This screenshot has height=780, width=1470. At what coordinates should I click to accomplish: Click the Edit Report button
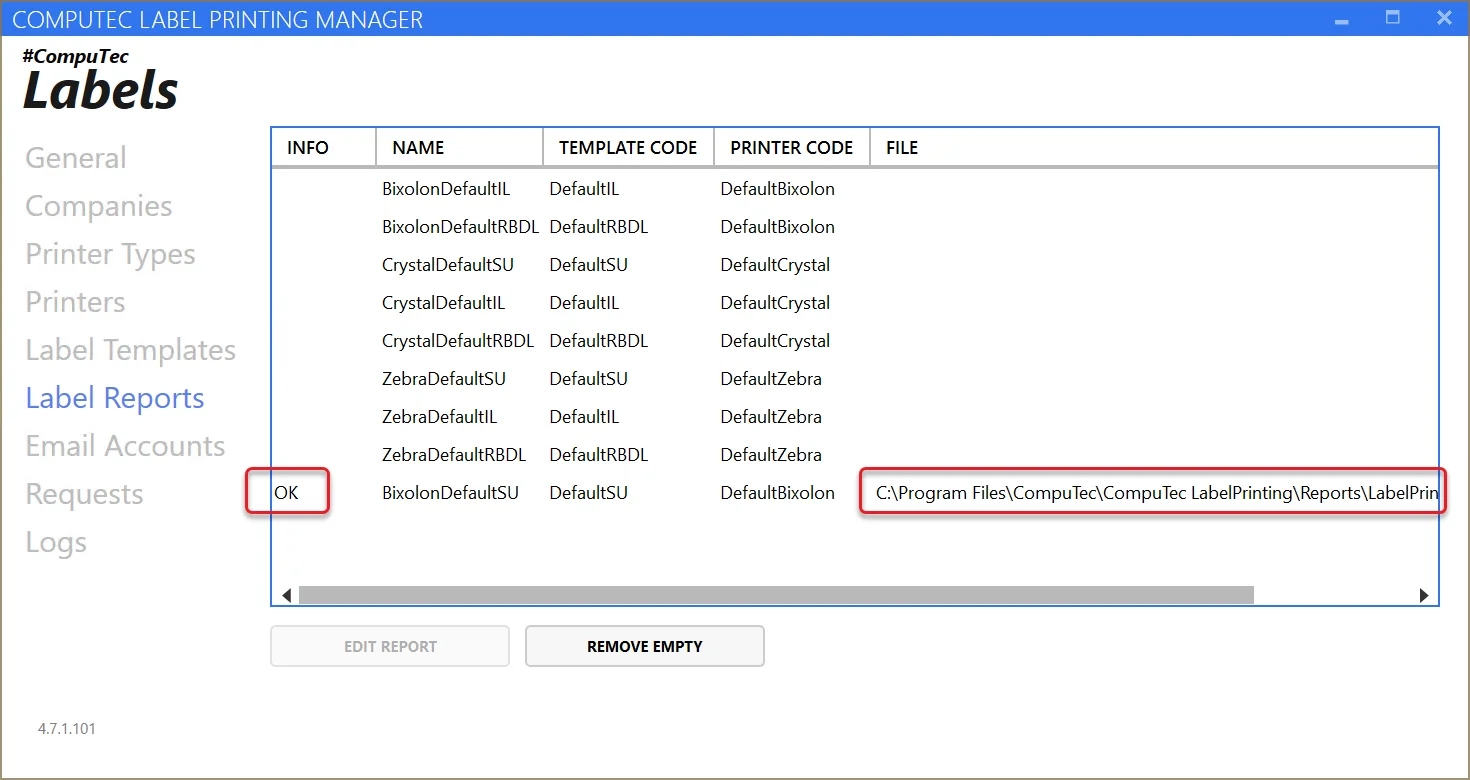tap(390, 647)
